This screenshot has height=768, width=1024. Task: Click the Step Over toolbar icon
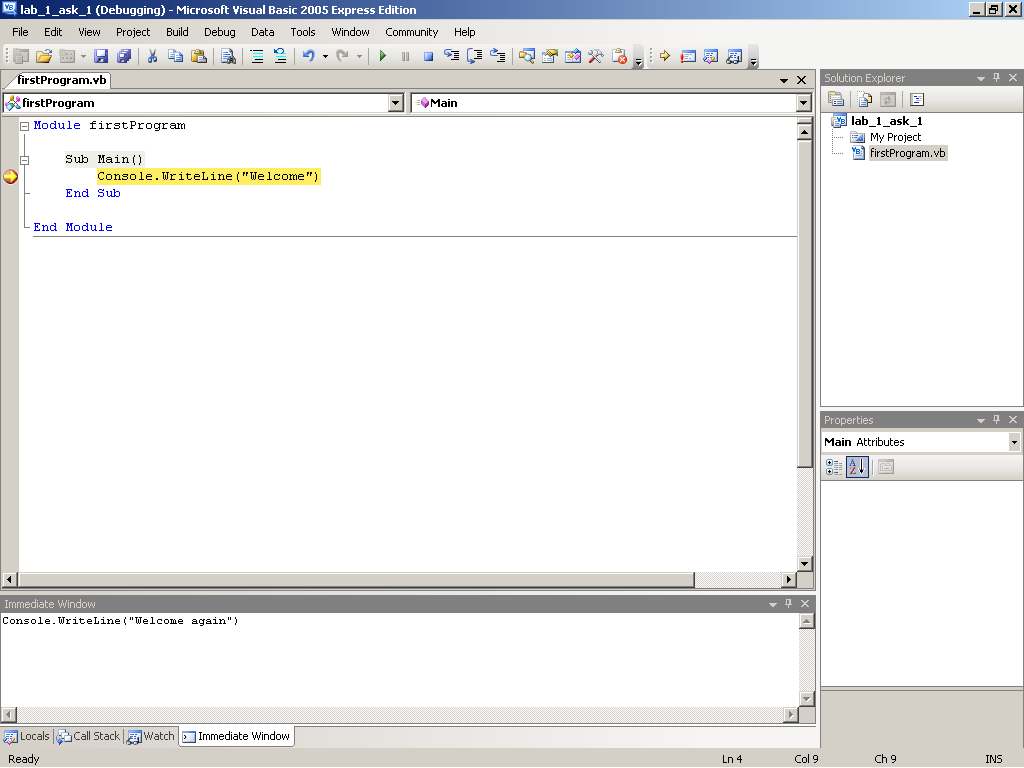click(475, 56)
